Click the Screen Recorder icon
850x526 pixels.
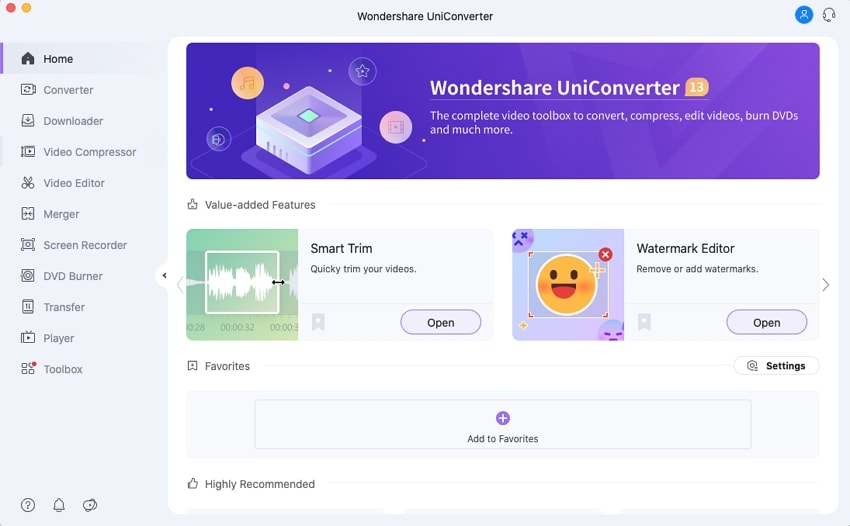pos(28,245)
